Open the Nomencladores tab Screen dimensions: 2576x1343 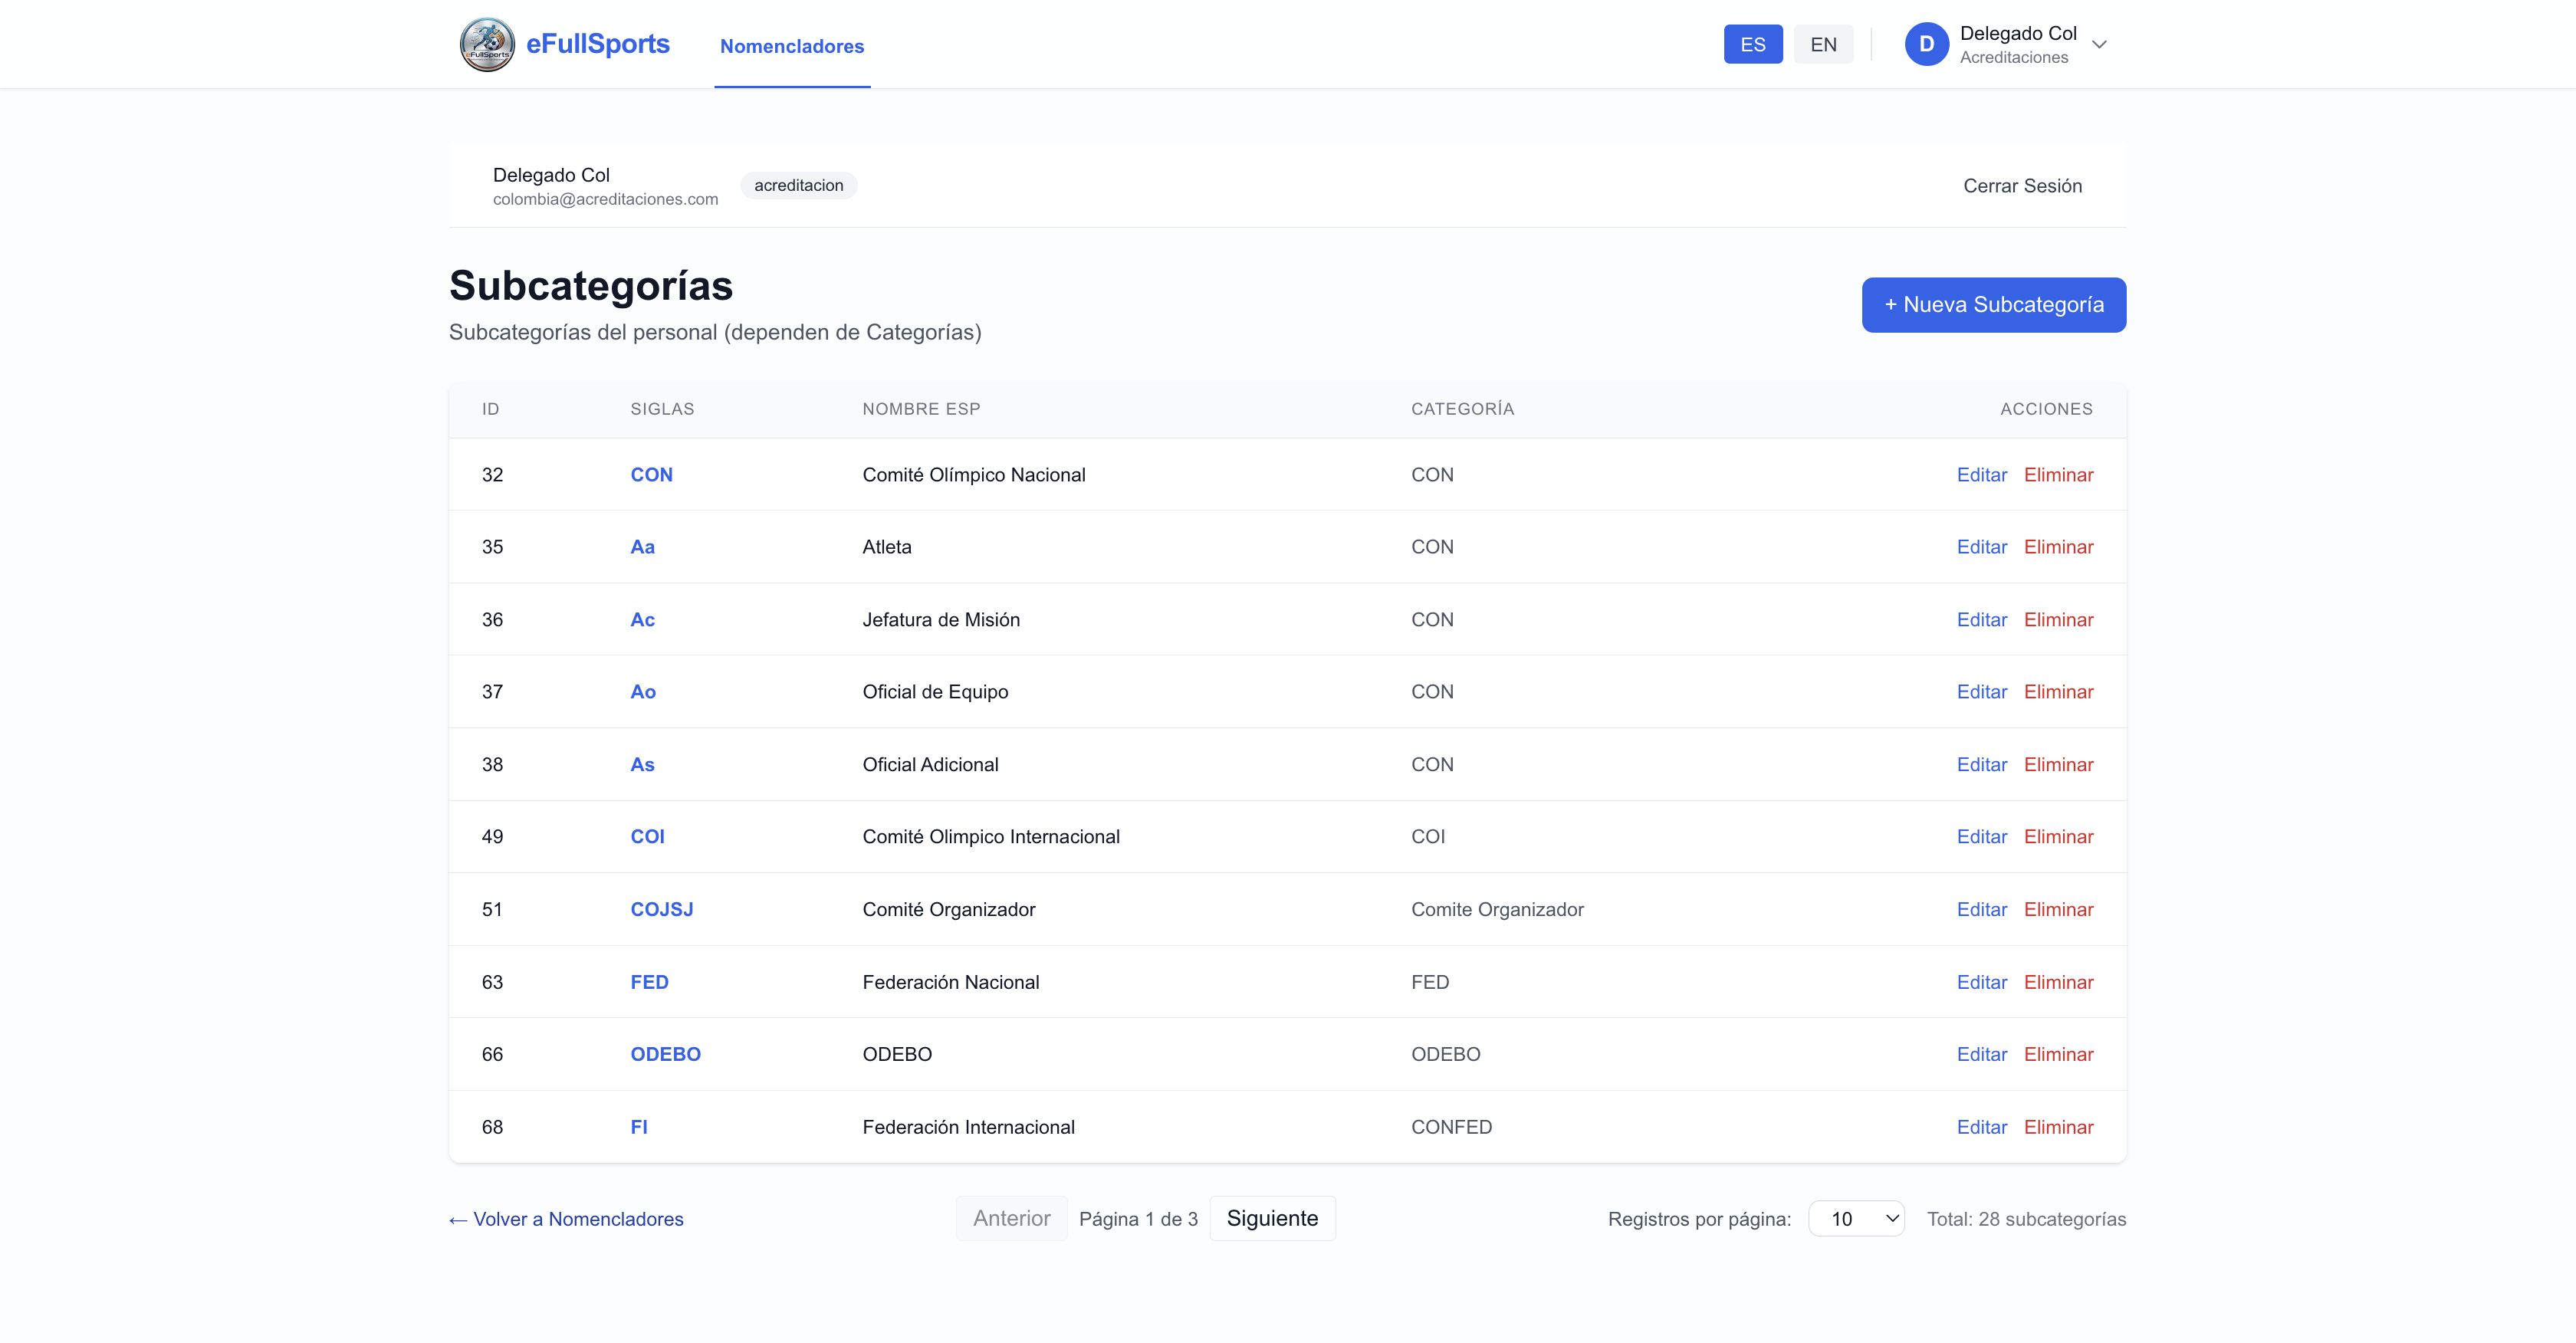coord(791,46)
